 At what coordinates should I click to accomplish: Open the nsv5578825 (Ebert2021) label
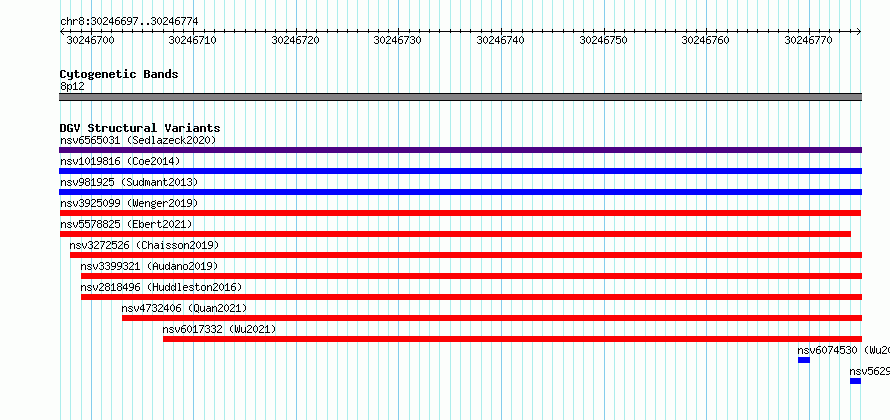(x=126, y=224)
